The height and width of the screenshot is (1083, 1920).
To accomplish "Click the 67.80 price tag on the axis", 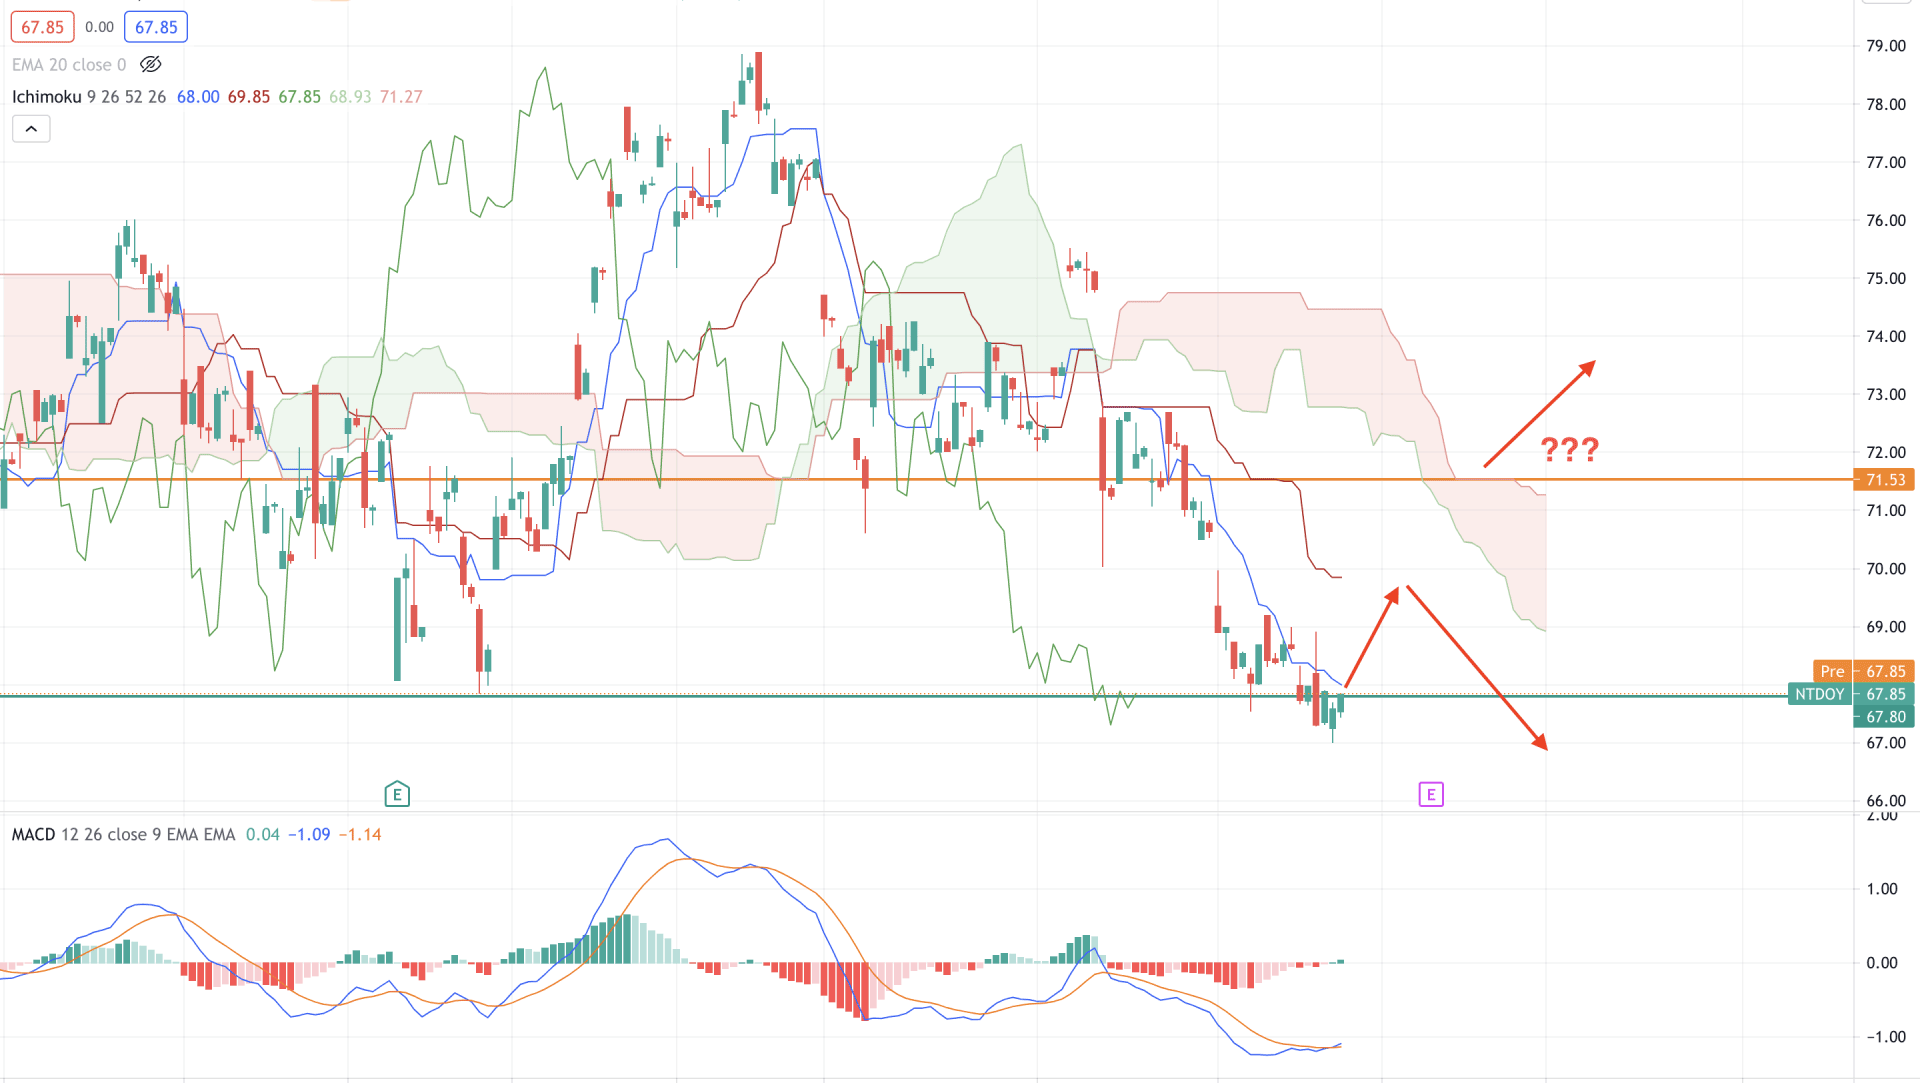I will 1885,717.
